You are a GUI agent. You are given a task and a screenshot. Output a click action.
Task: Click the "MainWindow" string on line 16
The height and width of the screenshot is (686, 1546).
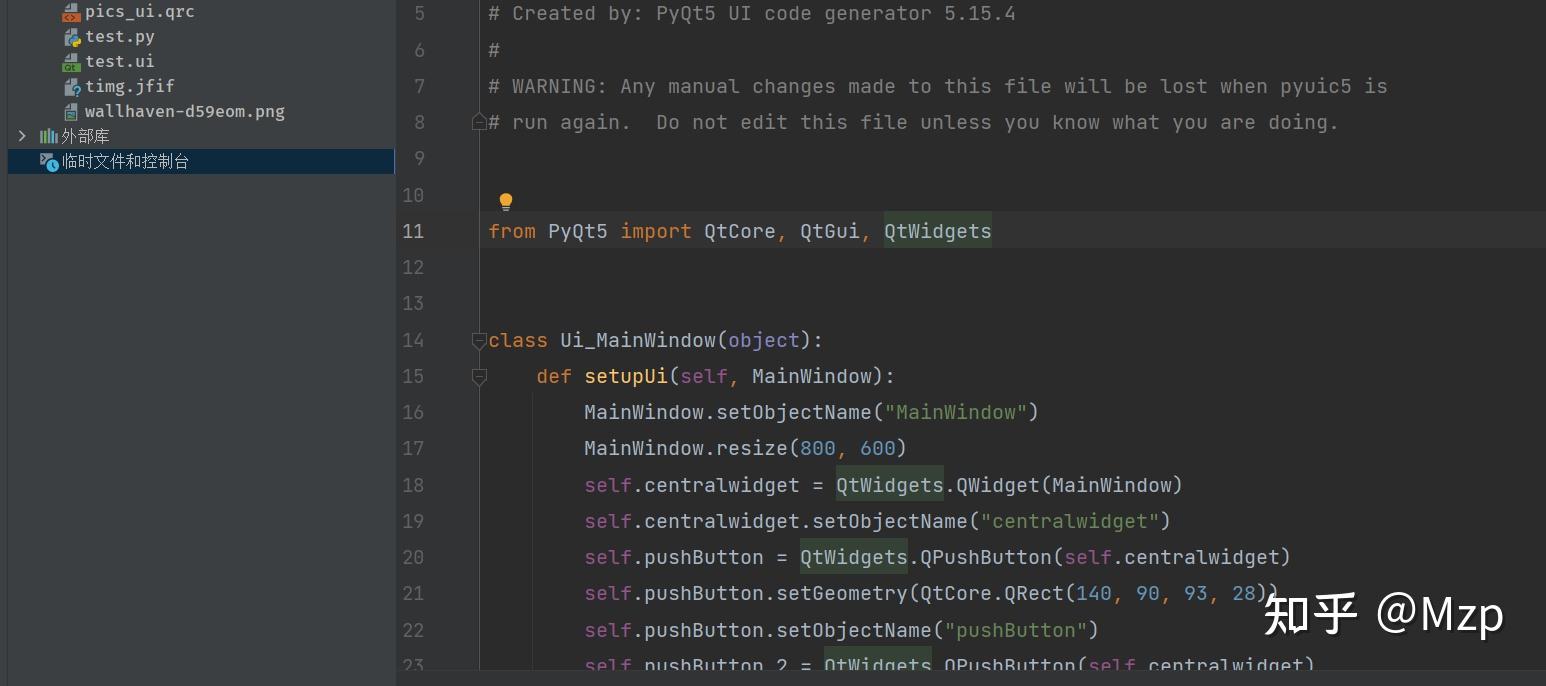[x=956, y=413]
